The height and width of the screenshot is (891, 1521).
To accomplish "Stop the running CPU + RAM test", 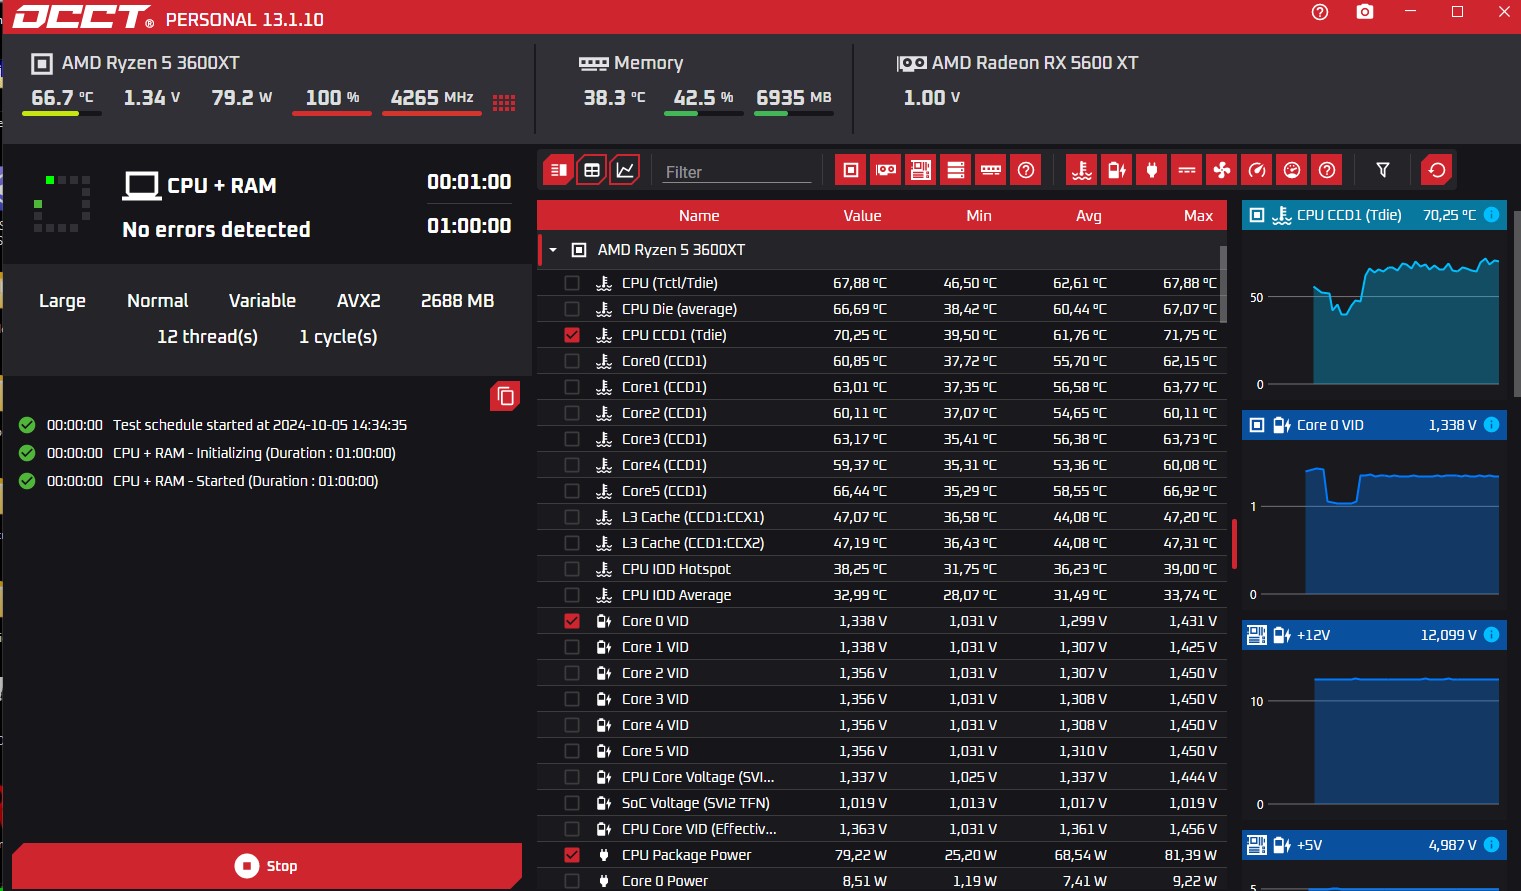I will [267, 866].
